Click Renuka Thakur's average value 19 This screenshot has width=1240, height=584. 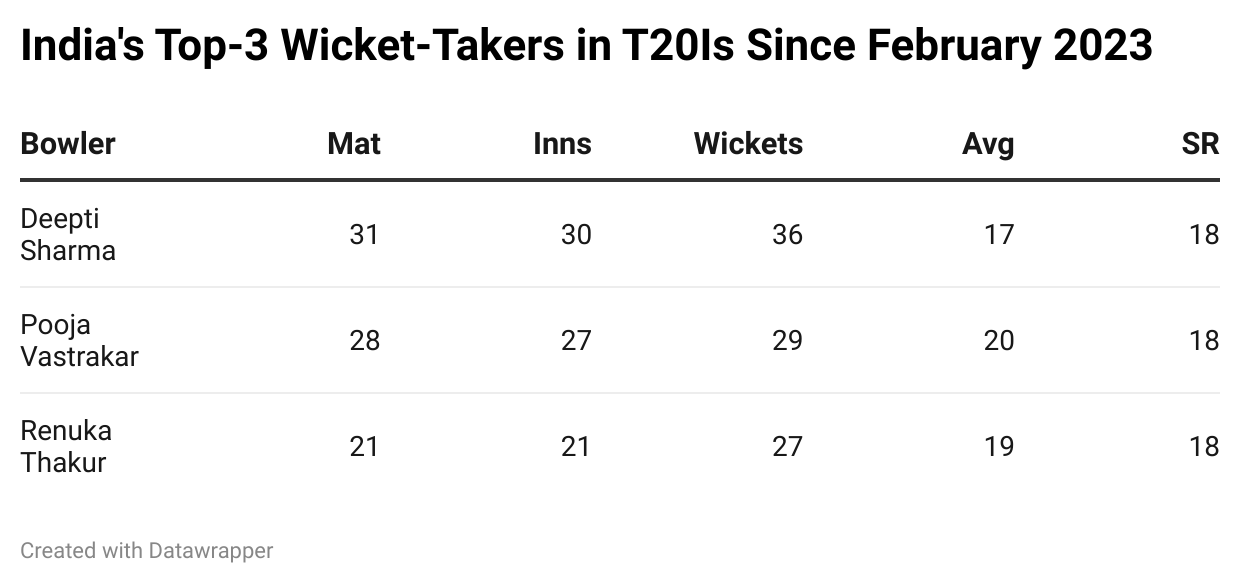pos(998,446)
